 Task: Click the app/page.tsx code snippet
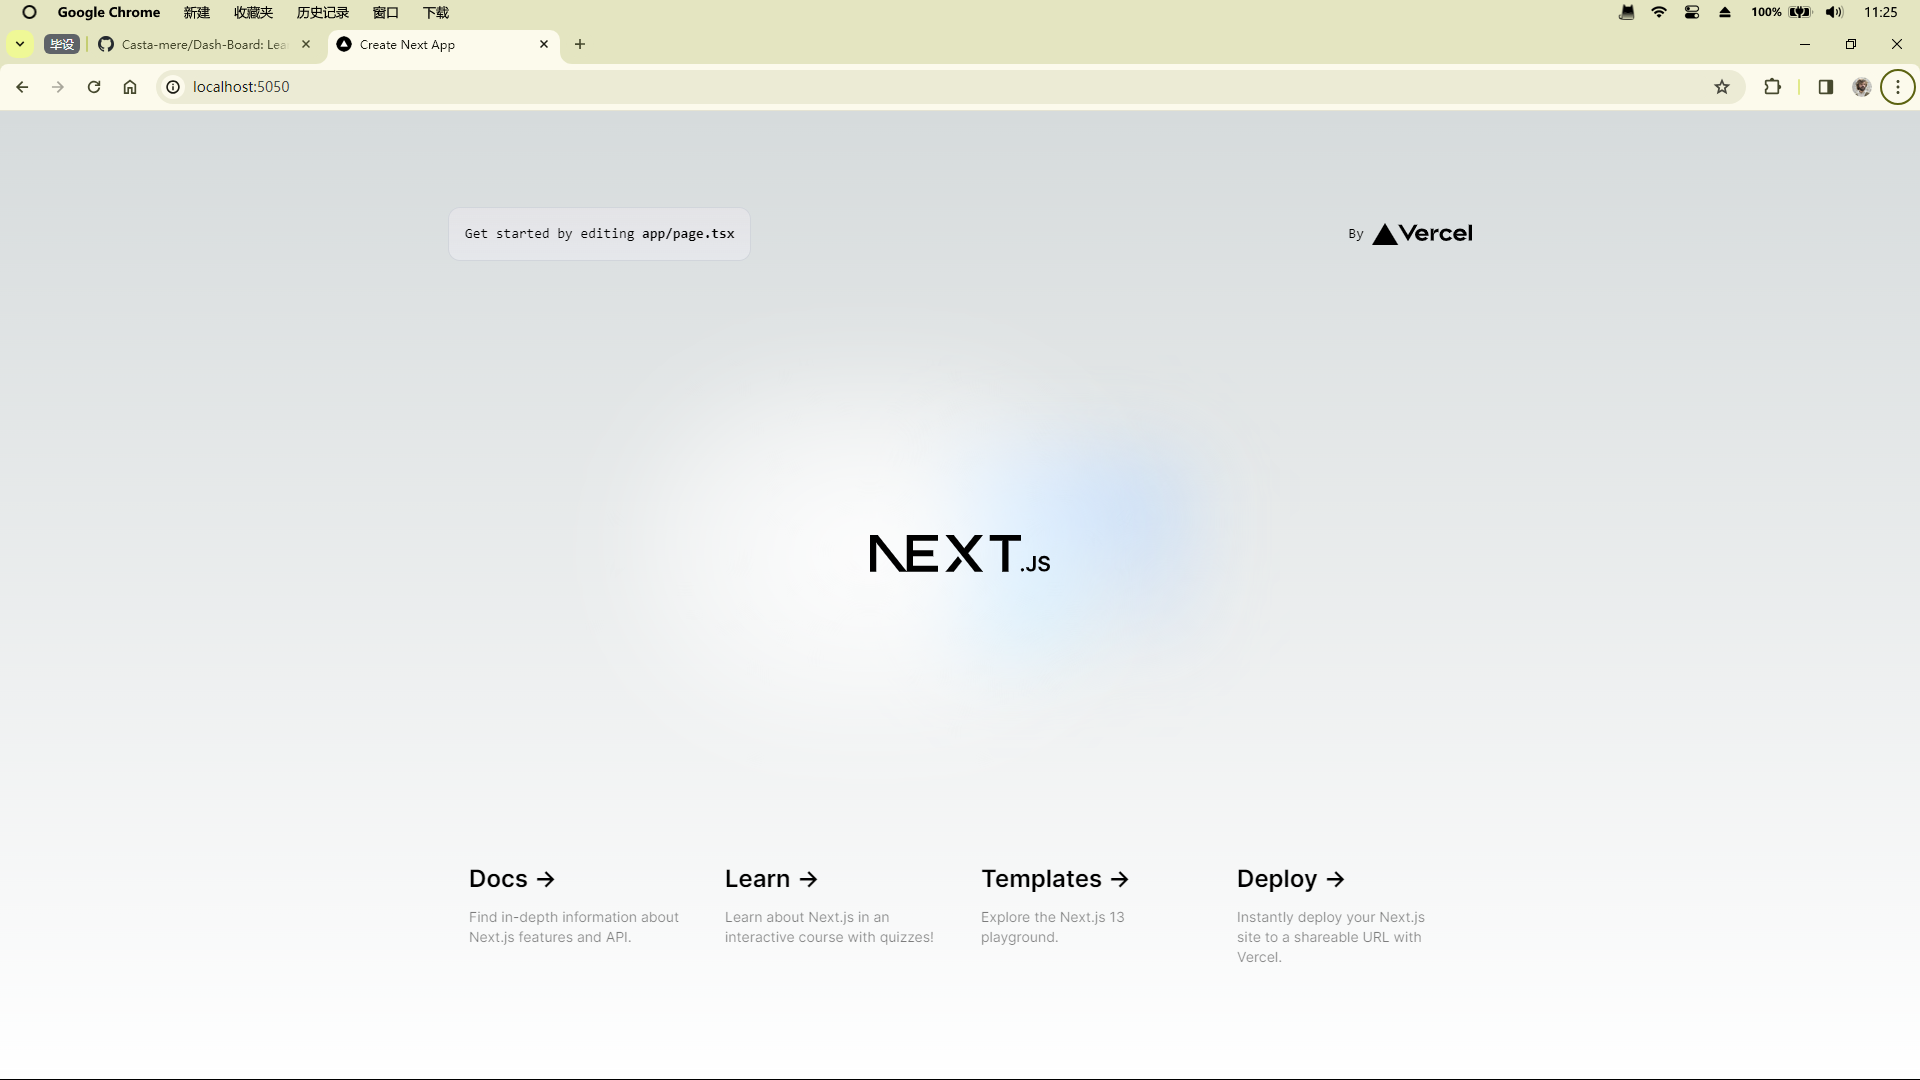pyautogui.click(x=688, y=234)
